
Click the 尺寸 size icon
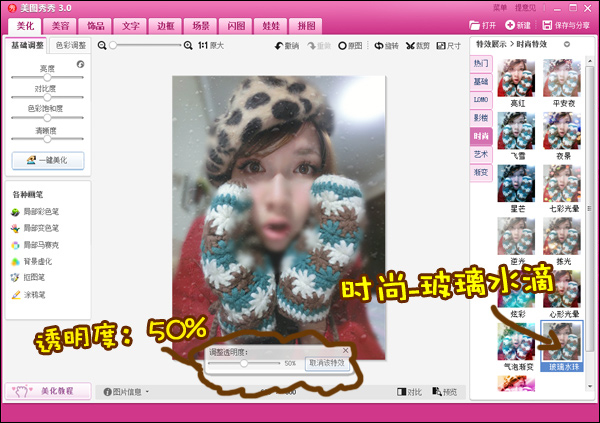point(441,46)
